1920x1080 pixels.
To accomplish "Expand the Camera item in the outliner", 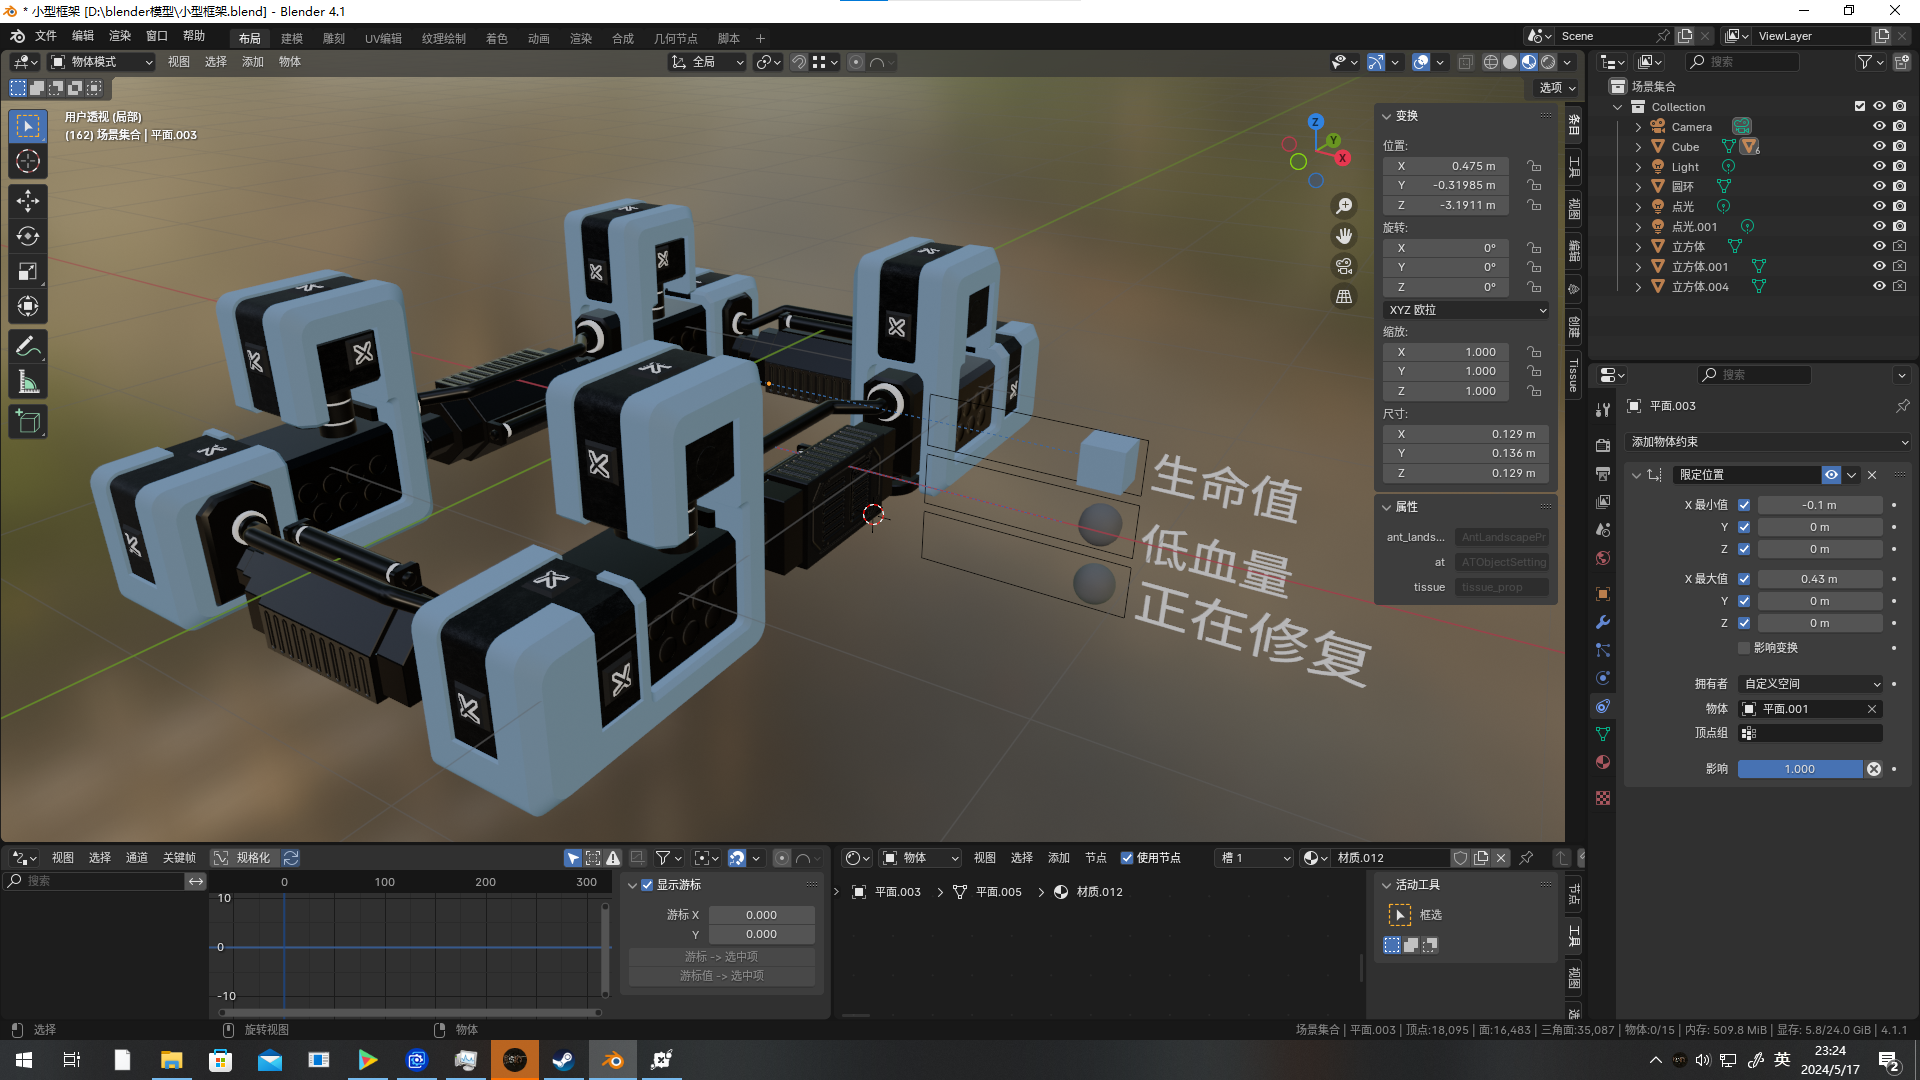I will 1638,127.
